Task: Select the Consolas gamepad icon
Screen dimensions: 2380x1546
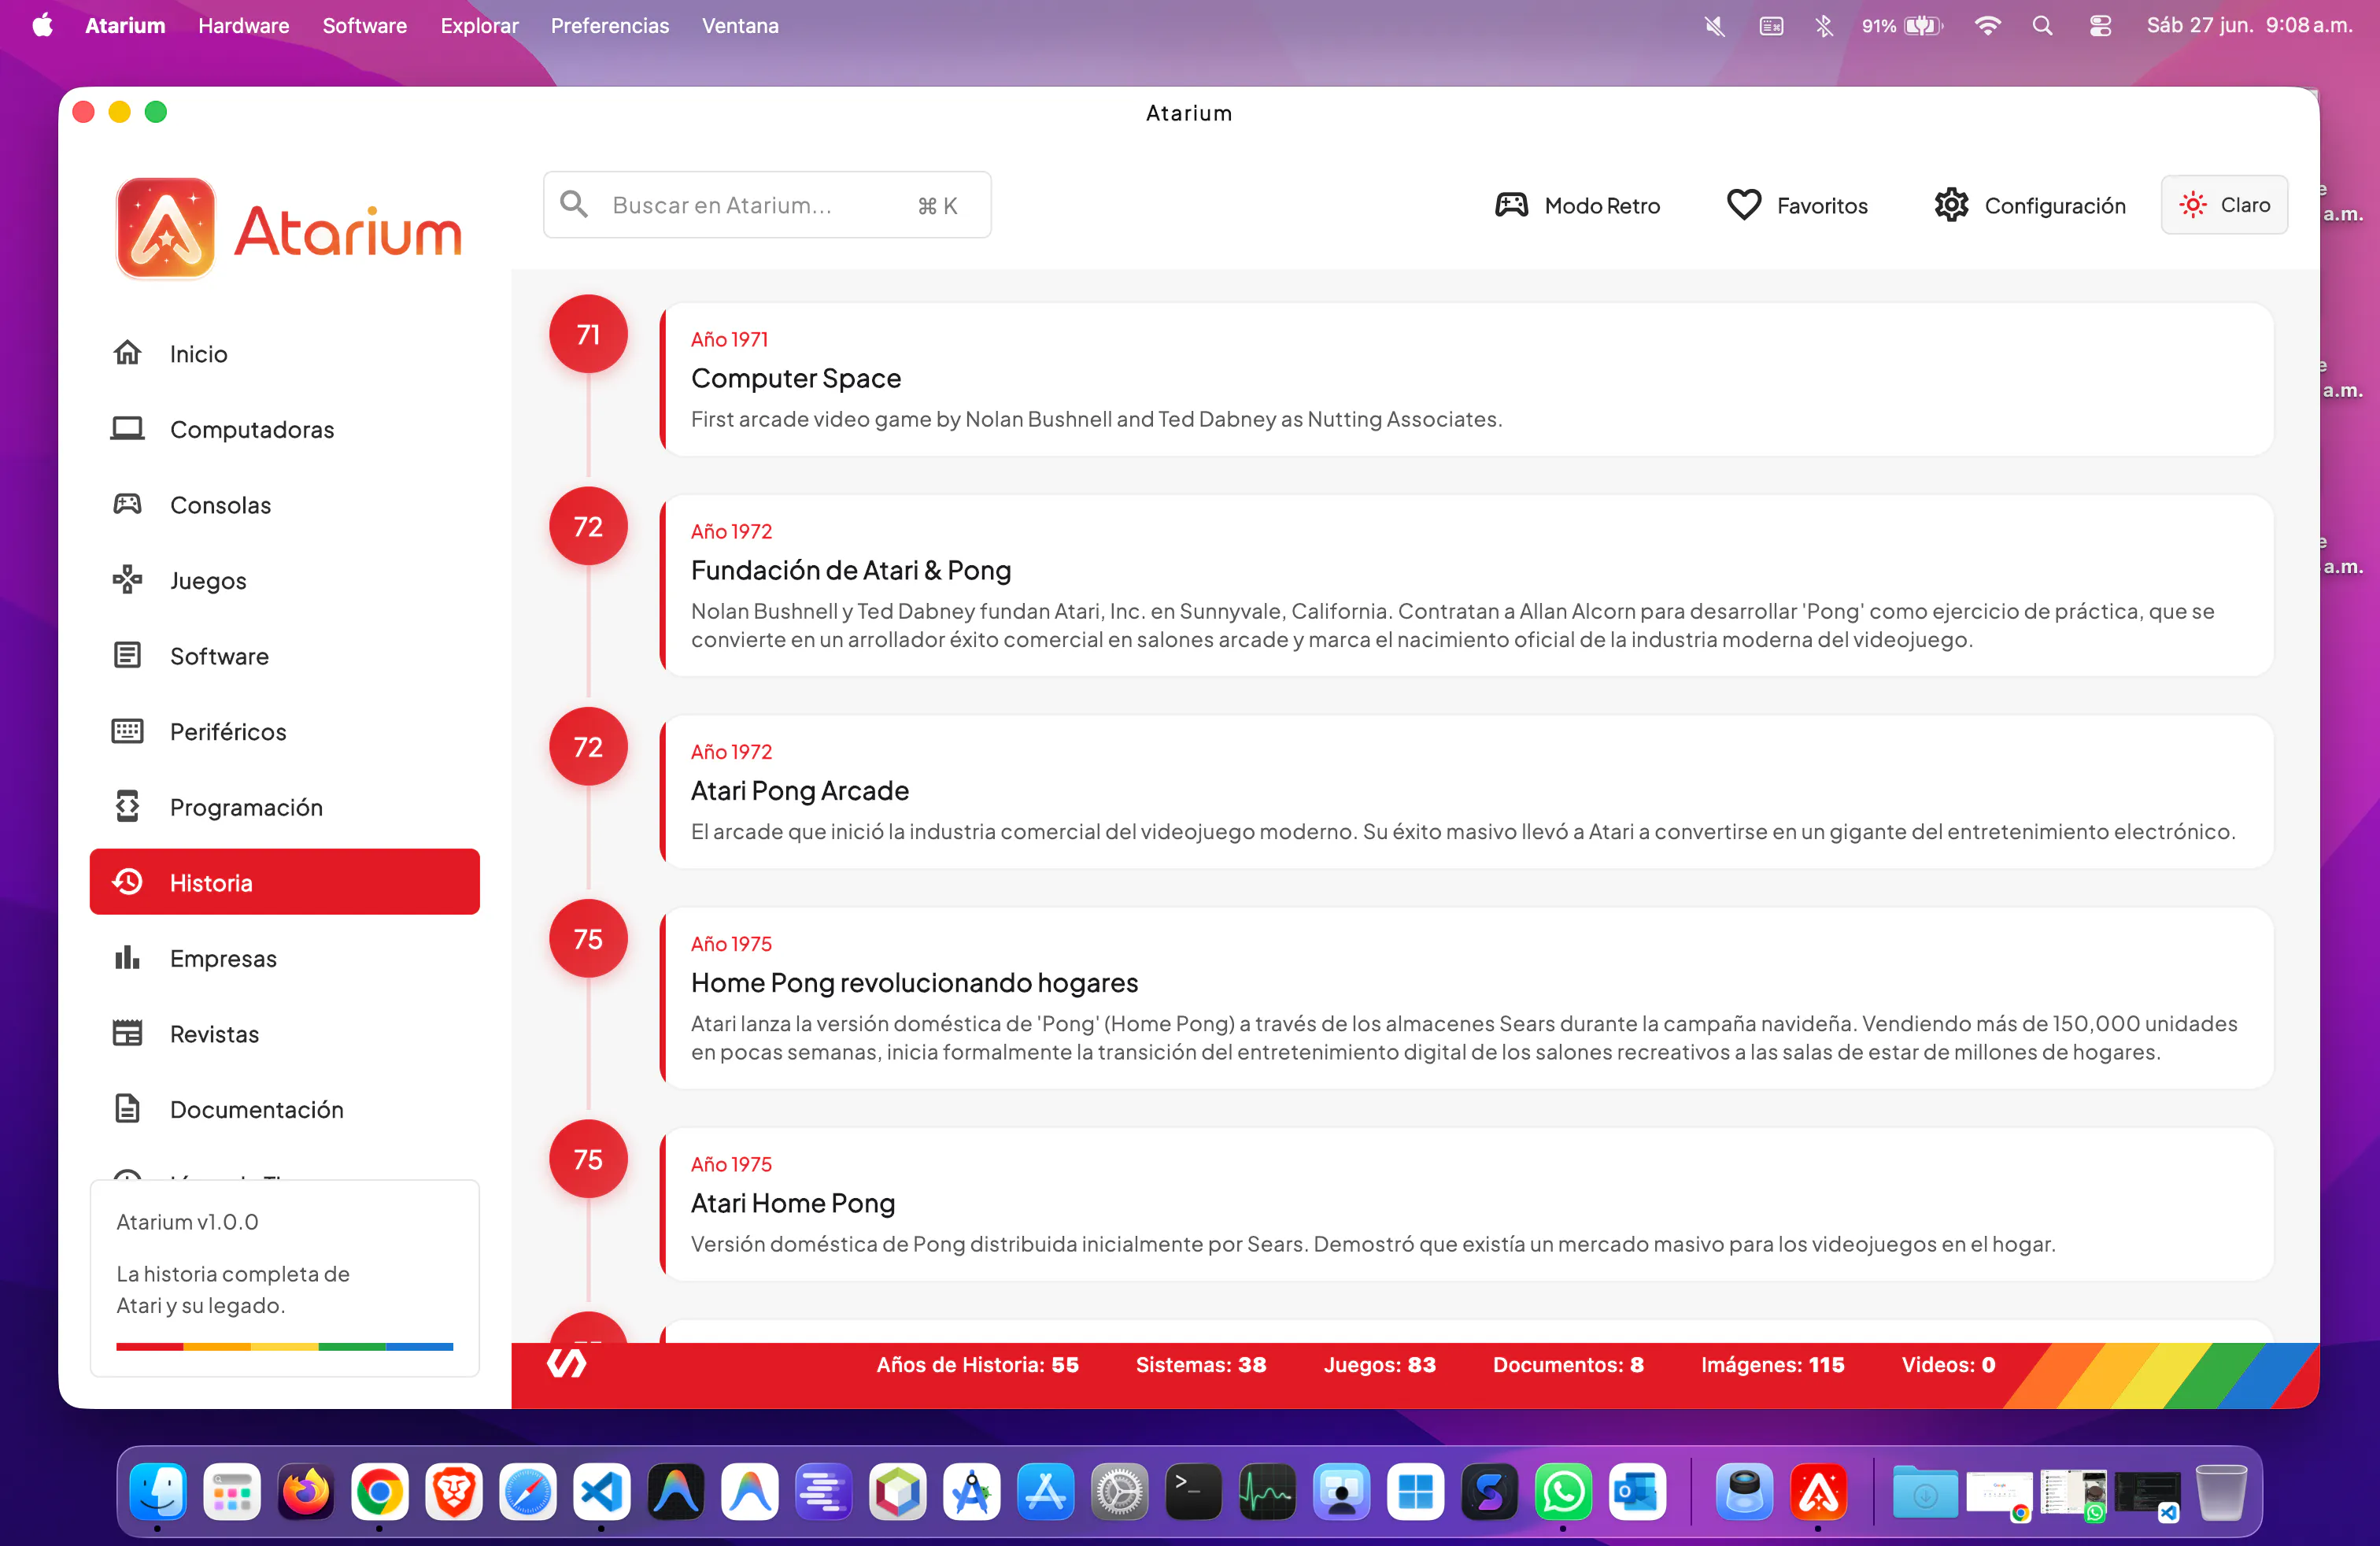Action: click(x=127, y=504)
